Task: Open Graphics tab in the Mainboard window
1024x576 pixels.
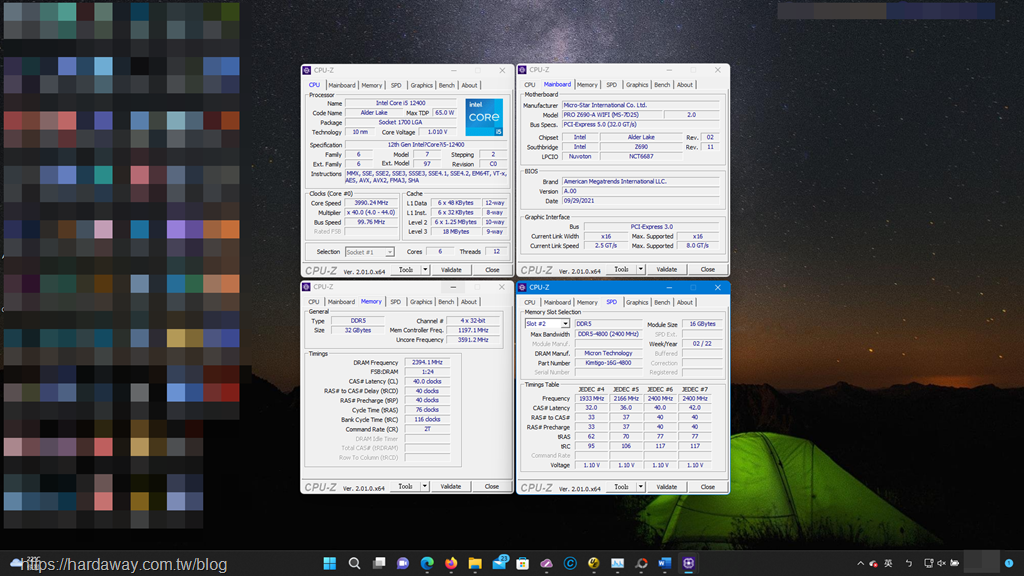Action: pyautogui.click(x=637, y=85)
